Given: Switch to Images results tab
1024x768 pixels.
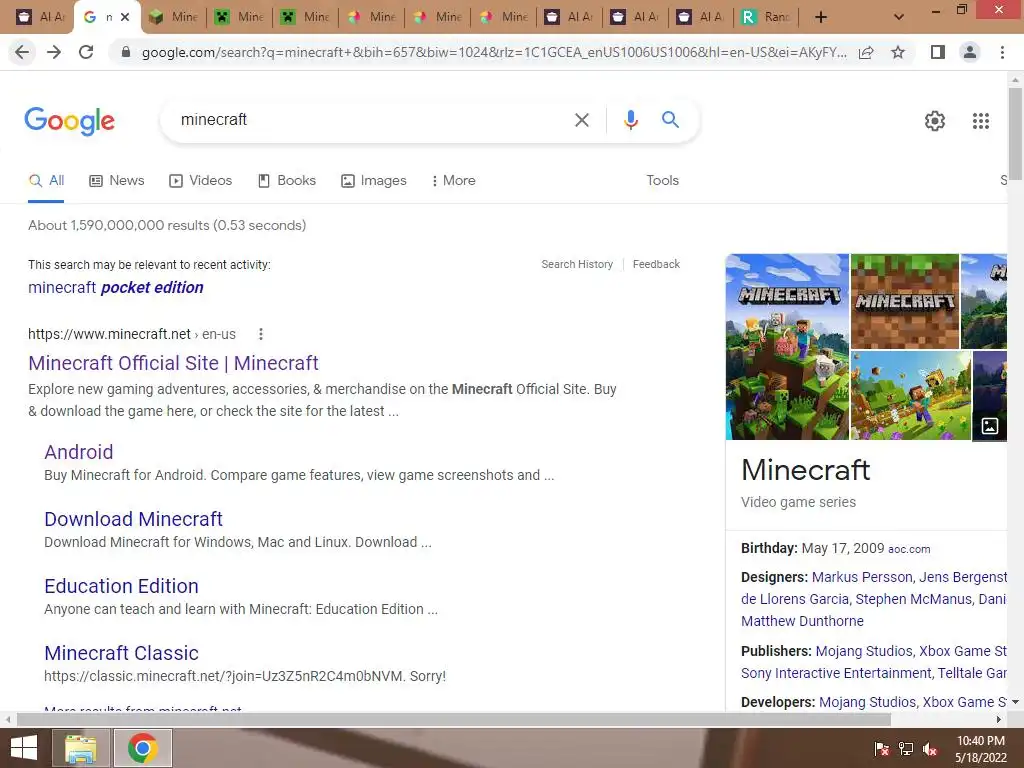Looking at the screenshot, I should 374,181.
